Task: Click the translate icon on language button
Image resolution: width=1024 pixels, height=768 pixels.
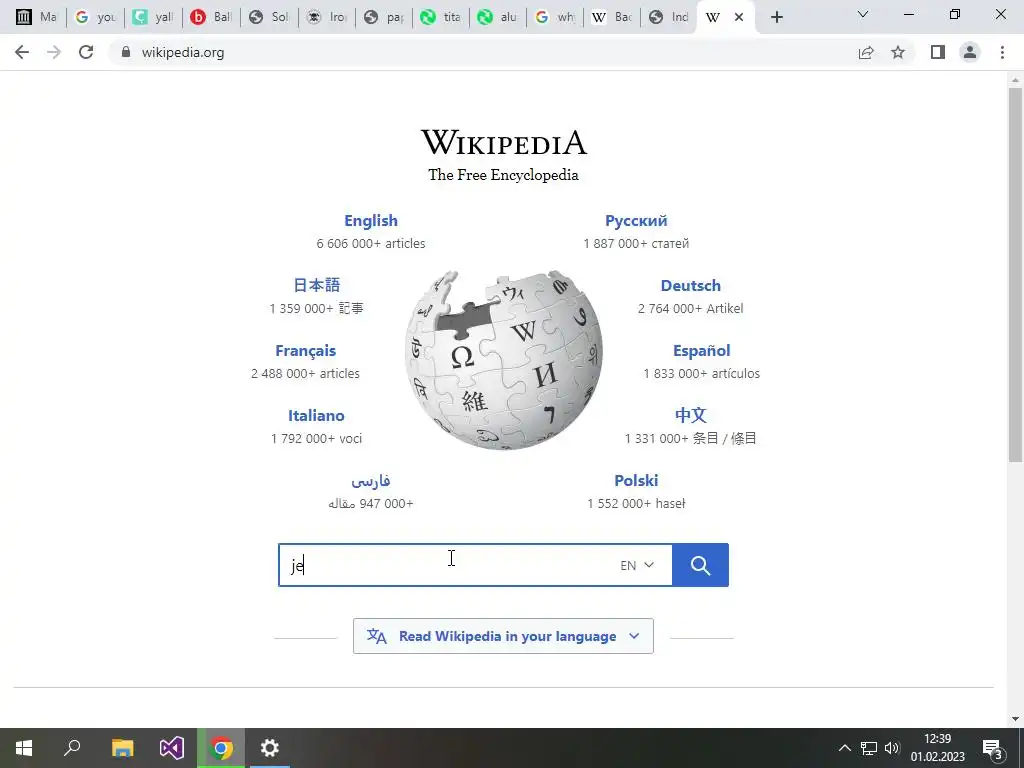Action: 376,636
